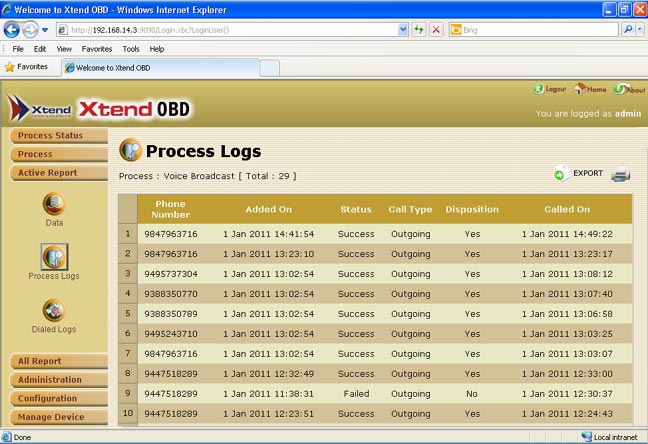Viewport: 648px width, 444px height.
Task: Select the Welcome to Xtend OBD tab
Action: pyautogui.click(x=160, y=68)
